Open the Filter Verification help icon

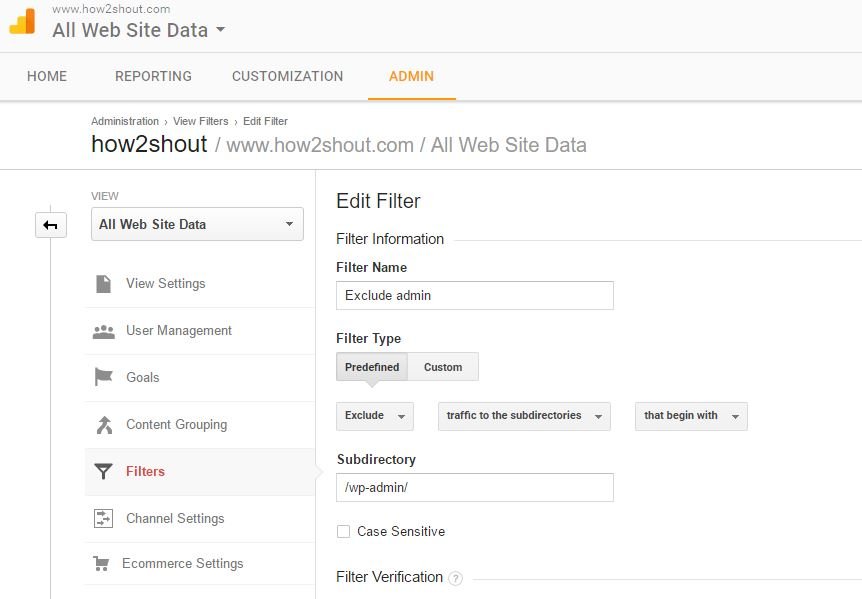(458, 578)
